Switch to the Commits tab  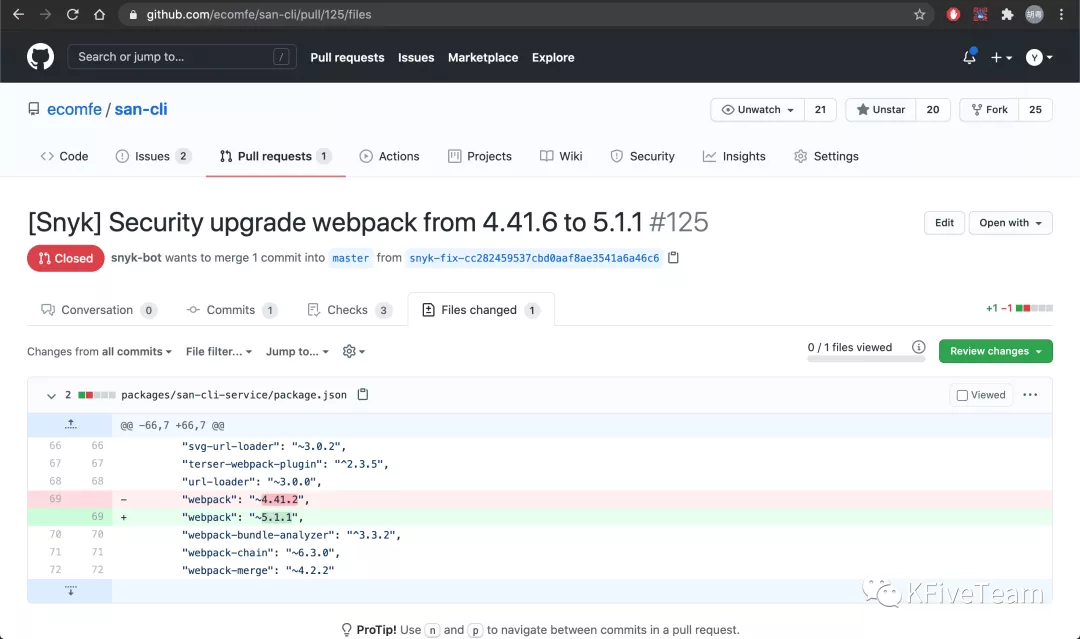pyautogui.click(x=232, y=310)
